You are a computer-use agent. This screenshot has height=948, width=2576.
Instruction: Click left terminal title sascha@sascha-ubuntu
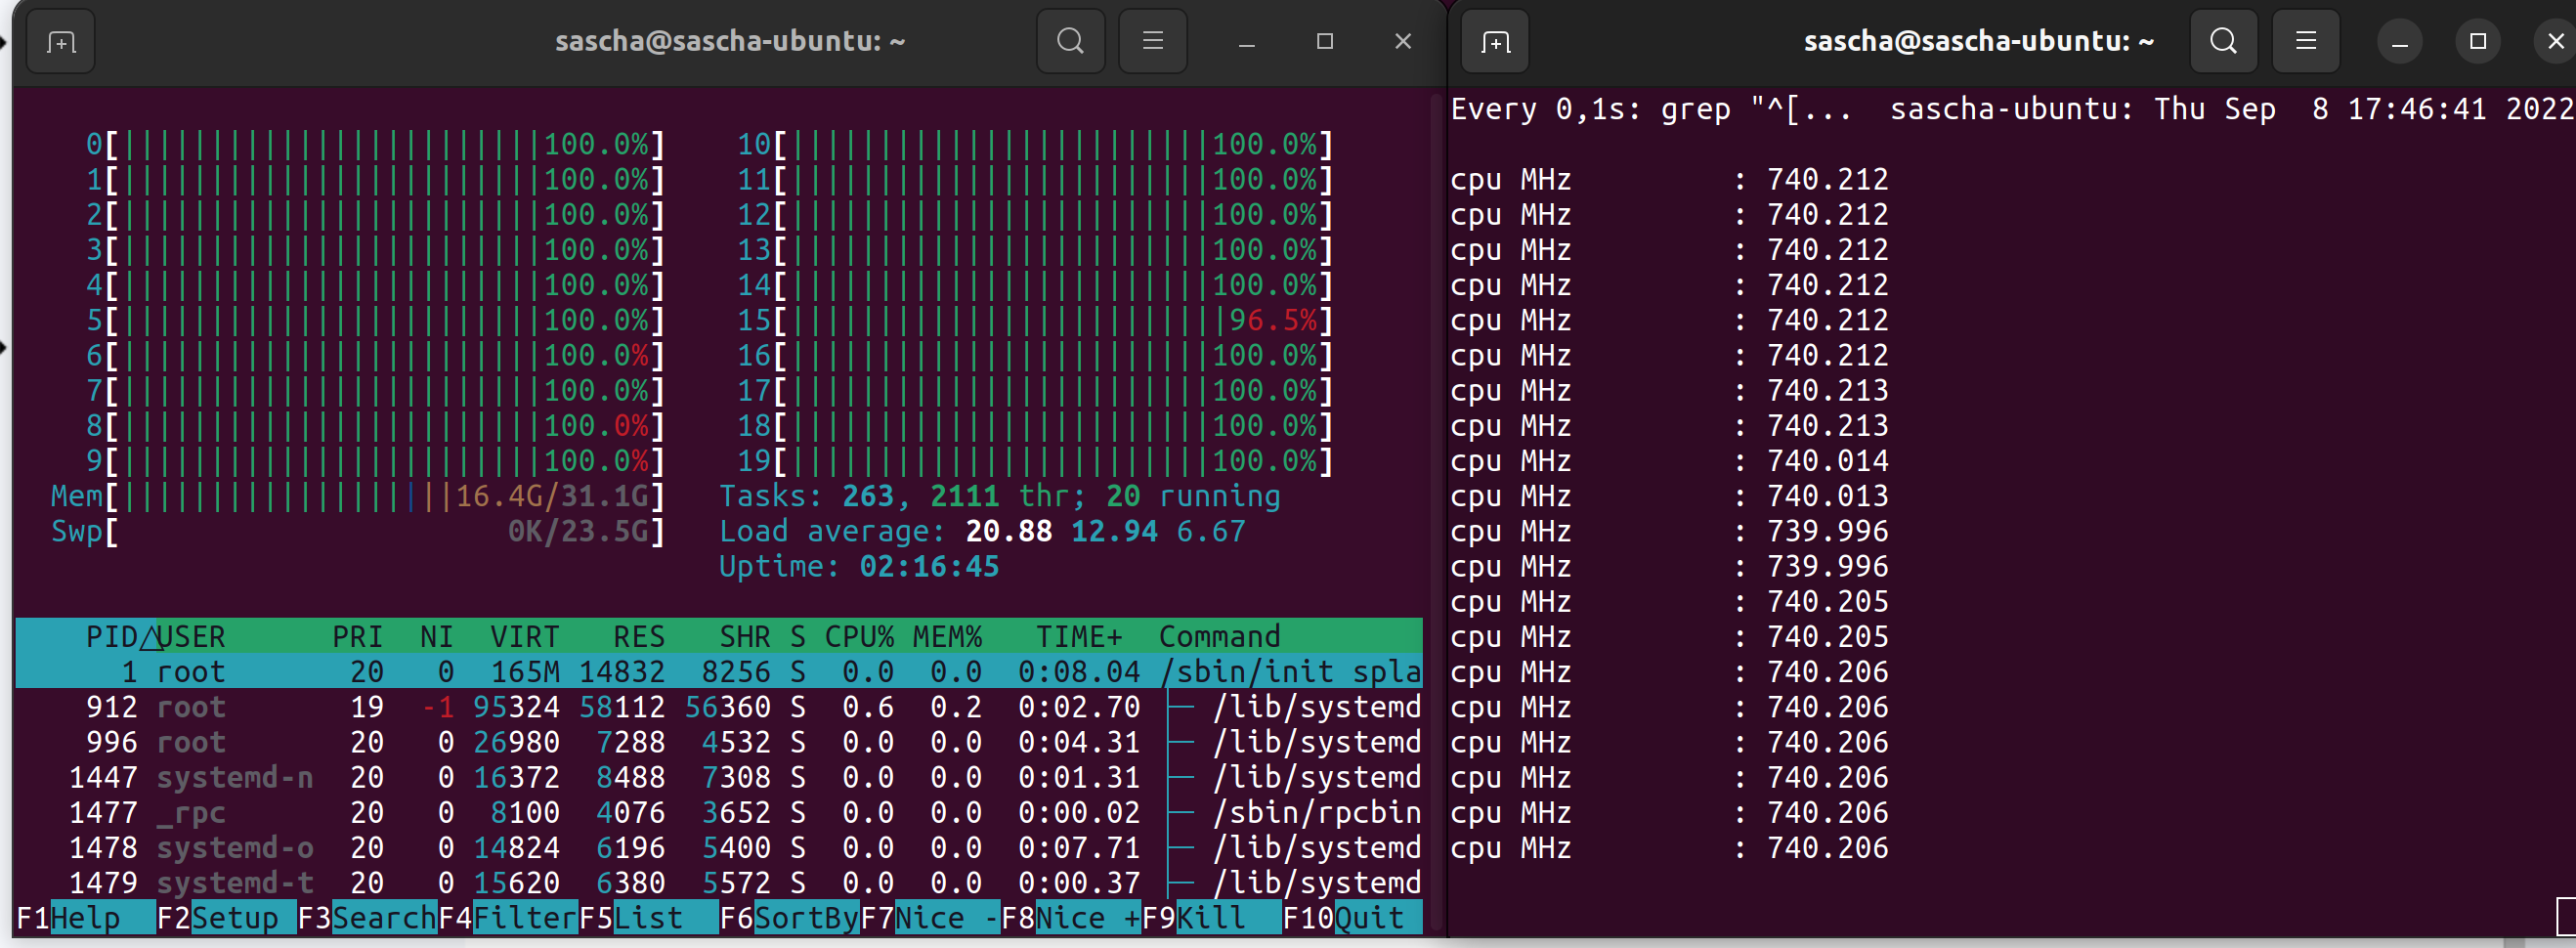tap(730, 41)
